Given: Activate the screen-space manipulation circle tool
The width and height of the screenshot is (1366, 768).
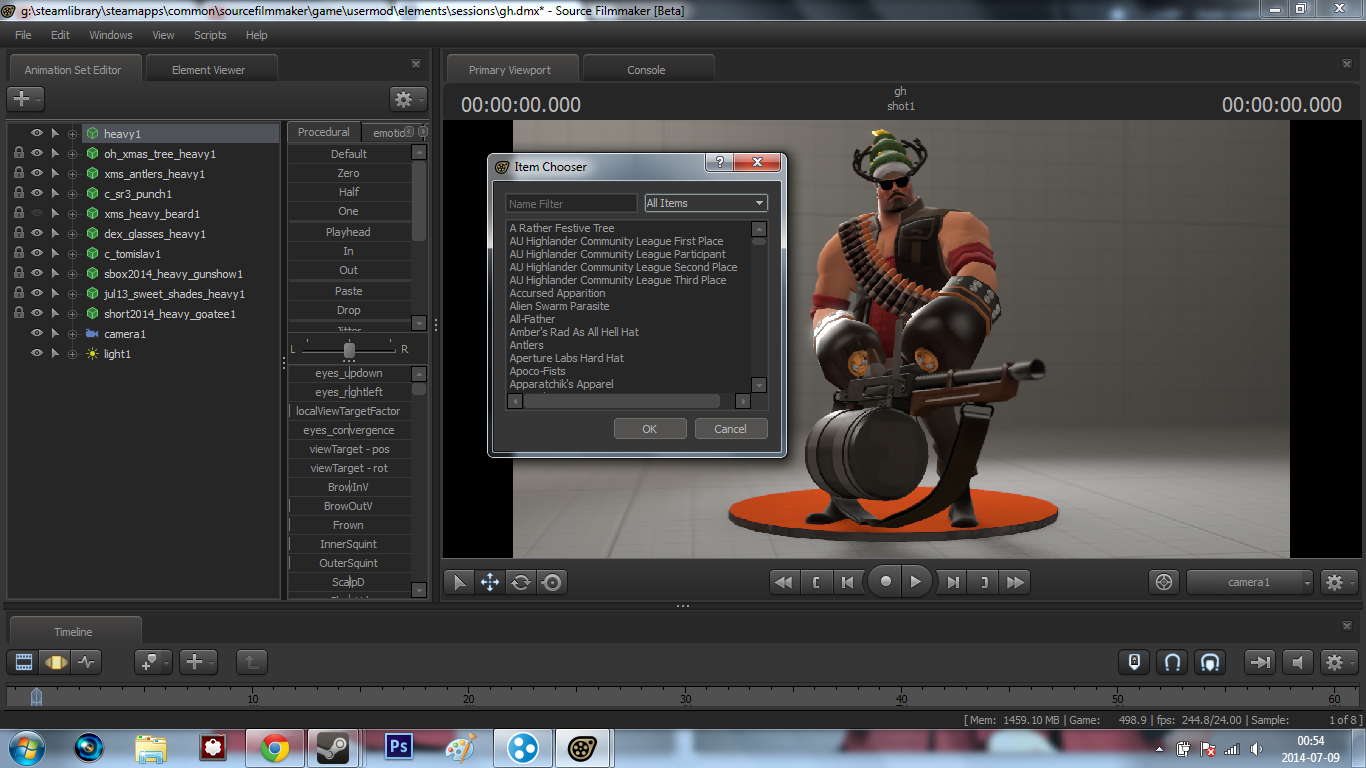Looking at the screenshot, I should click(552, 582).
